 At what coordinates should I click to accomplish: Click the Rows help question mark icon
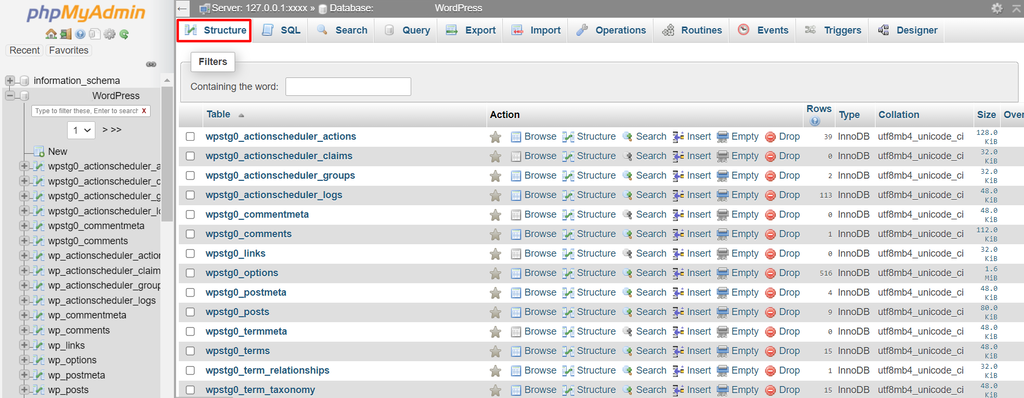click(x=814, y=121)
